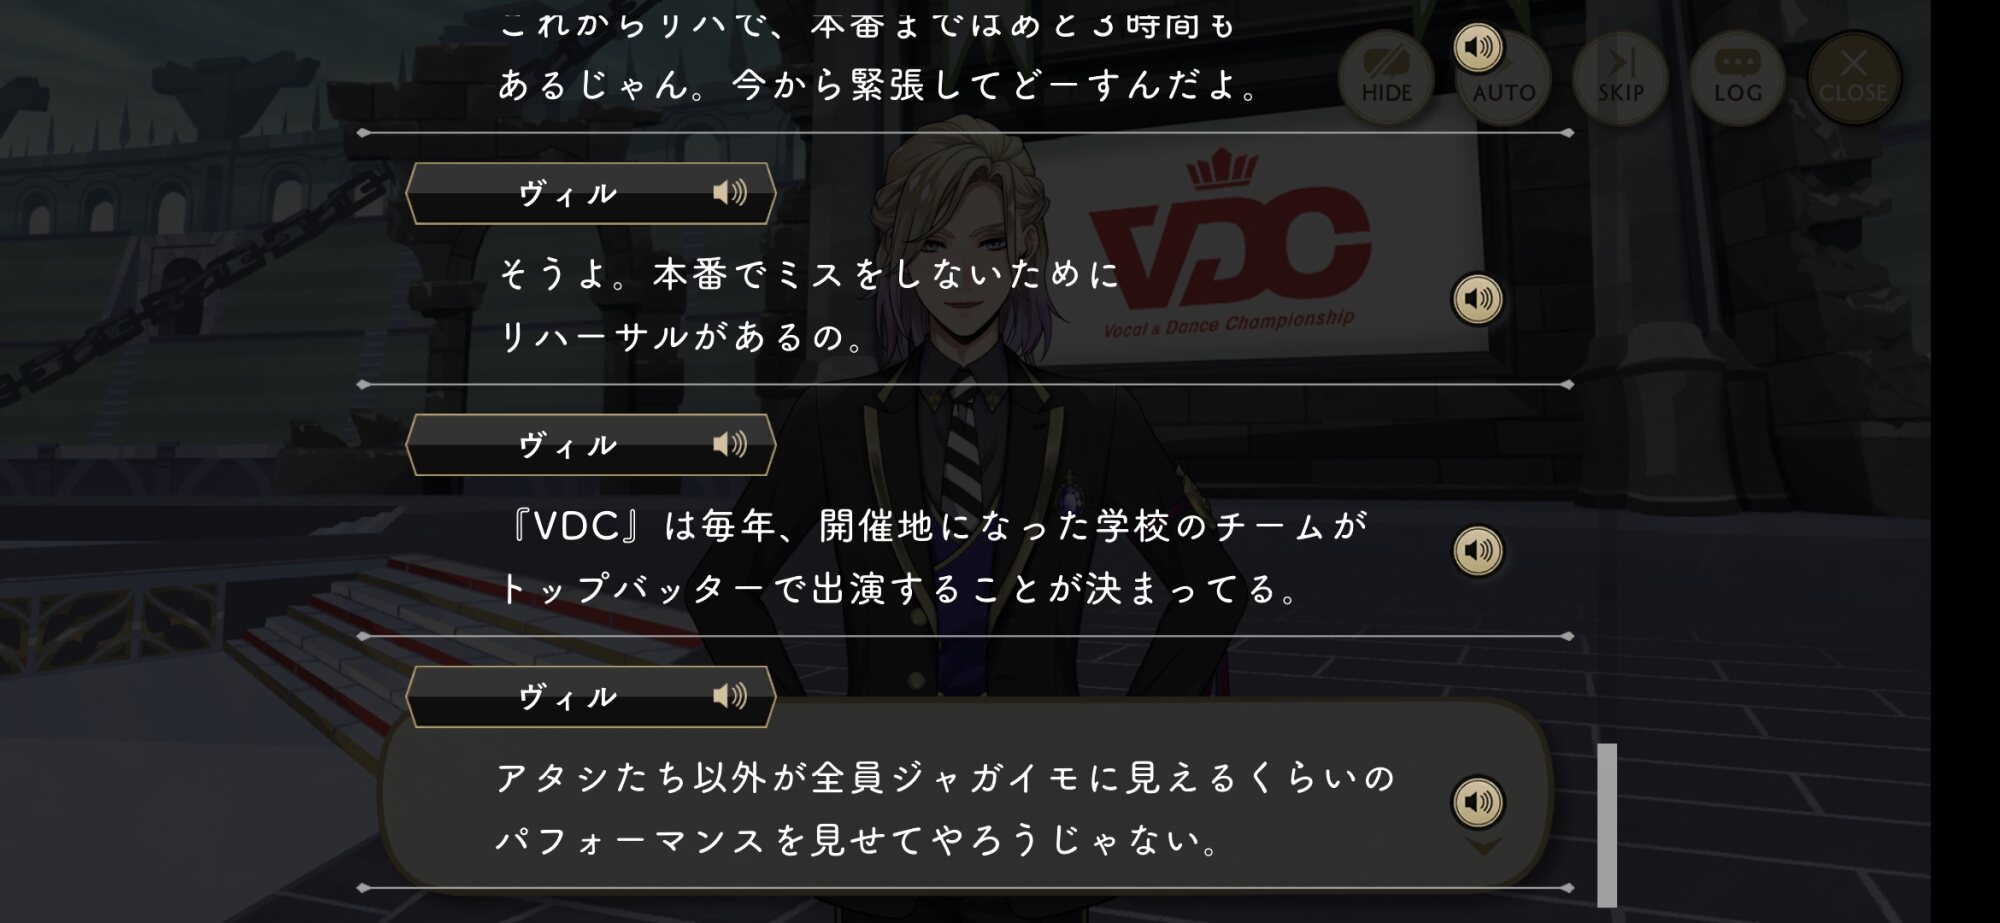Select the そうよ。本番でミス dialogue entry

[965, 304]
